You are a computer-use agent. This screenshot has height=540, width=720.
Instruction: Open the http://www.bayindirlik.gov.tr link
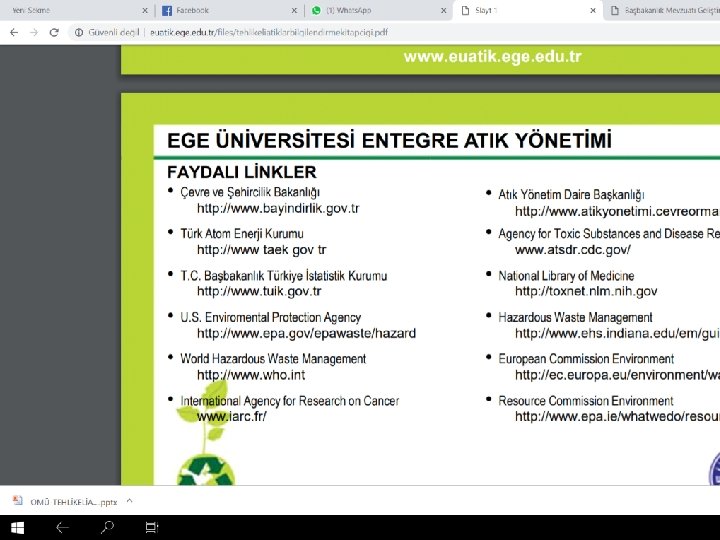coord(278,208)
